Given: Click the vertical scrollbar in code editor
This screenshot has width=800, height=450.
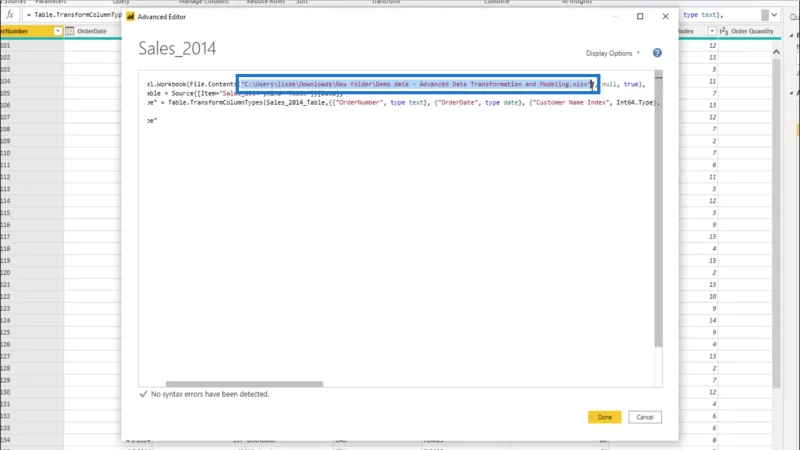Looking at the screenshot, I should click(x=659, y=211).
